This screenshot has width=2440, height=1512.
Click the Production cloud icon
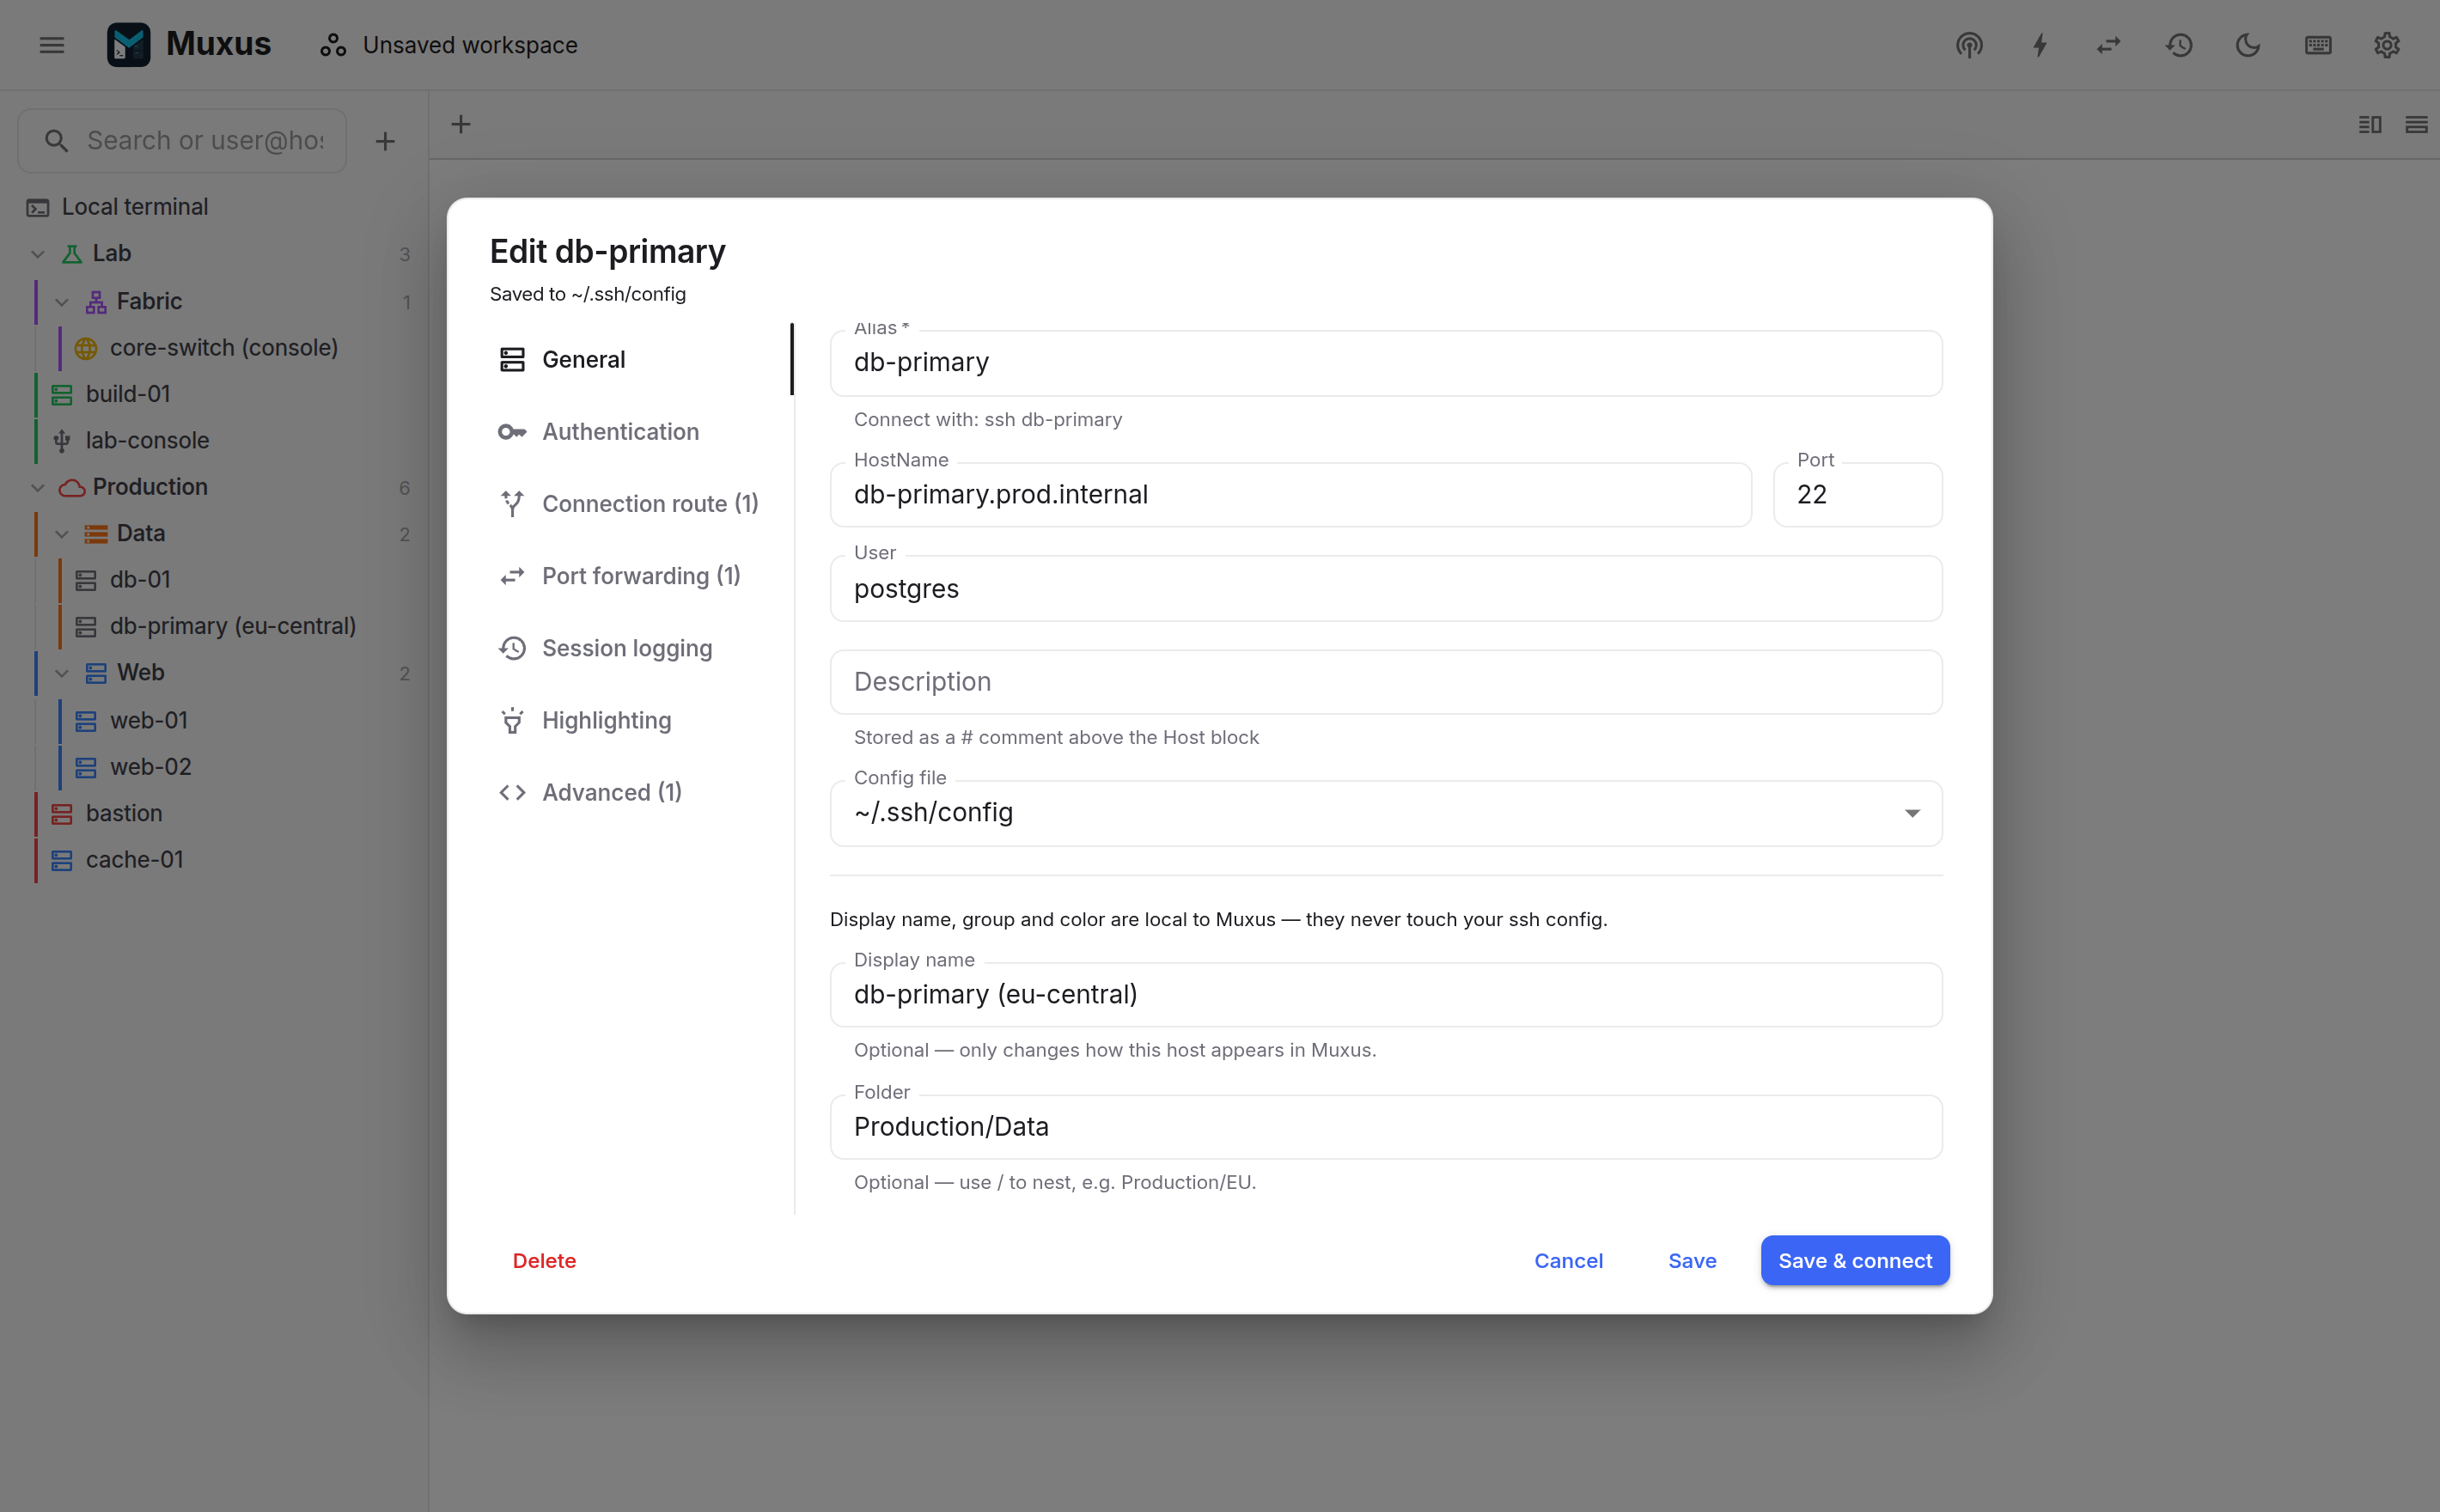[72, 488]
